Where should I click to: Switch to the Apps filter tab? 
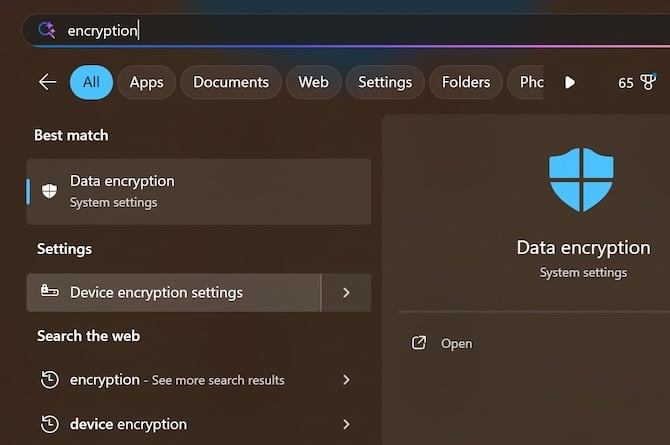point(147,82)
